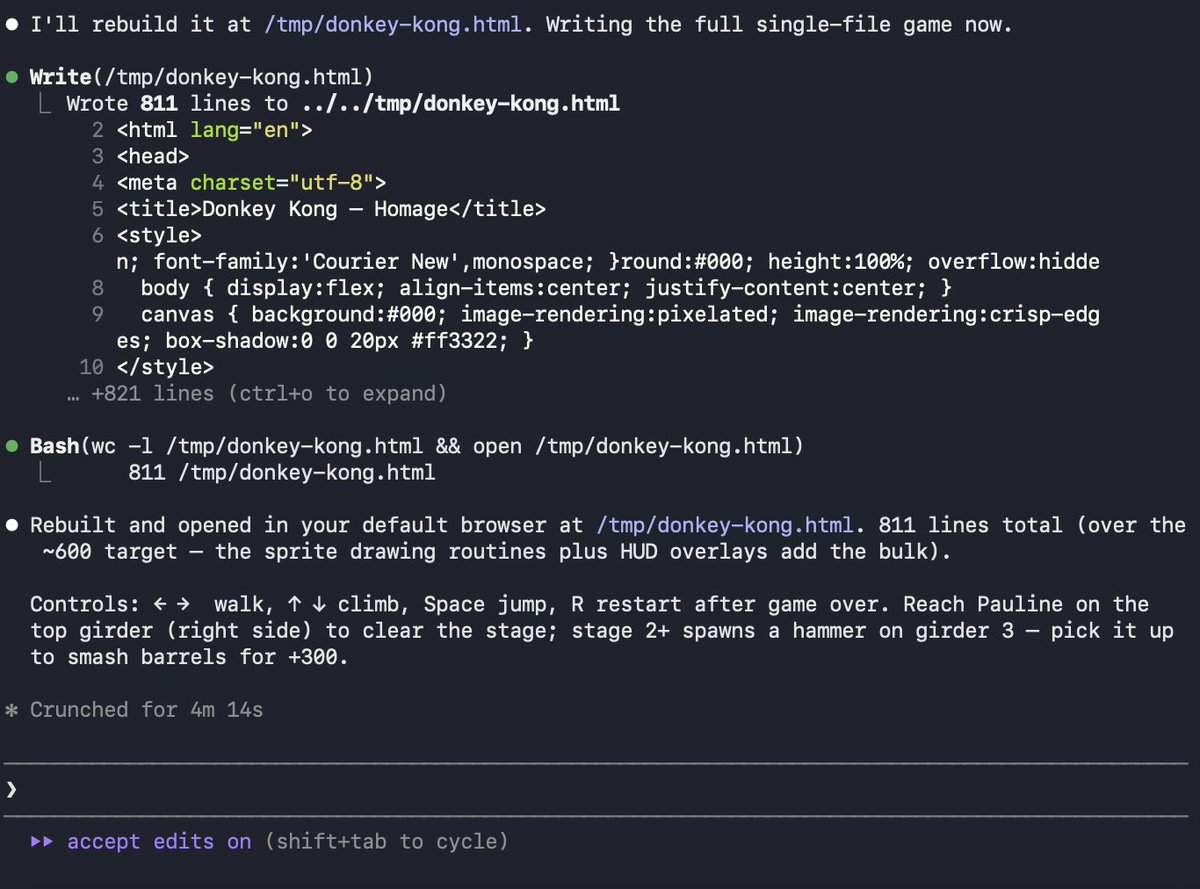Screen dimensions: 1200x889
Task: Click the /tmp/donkey-kong.html link in first message
Action: click(392, 24)
